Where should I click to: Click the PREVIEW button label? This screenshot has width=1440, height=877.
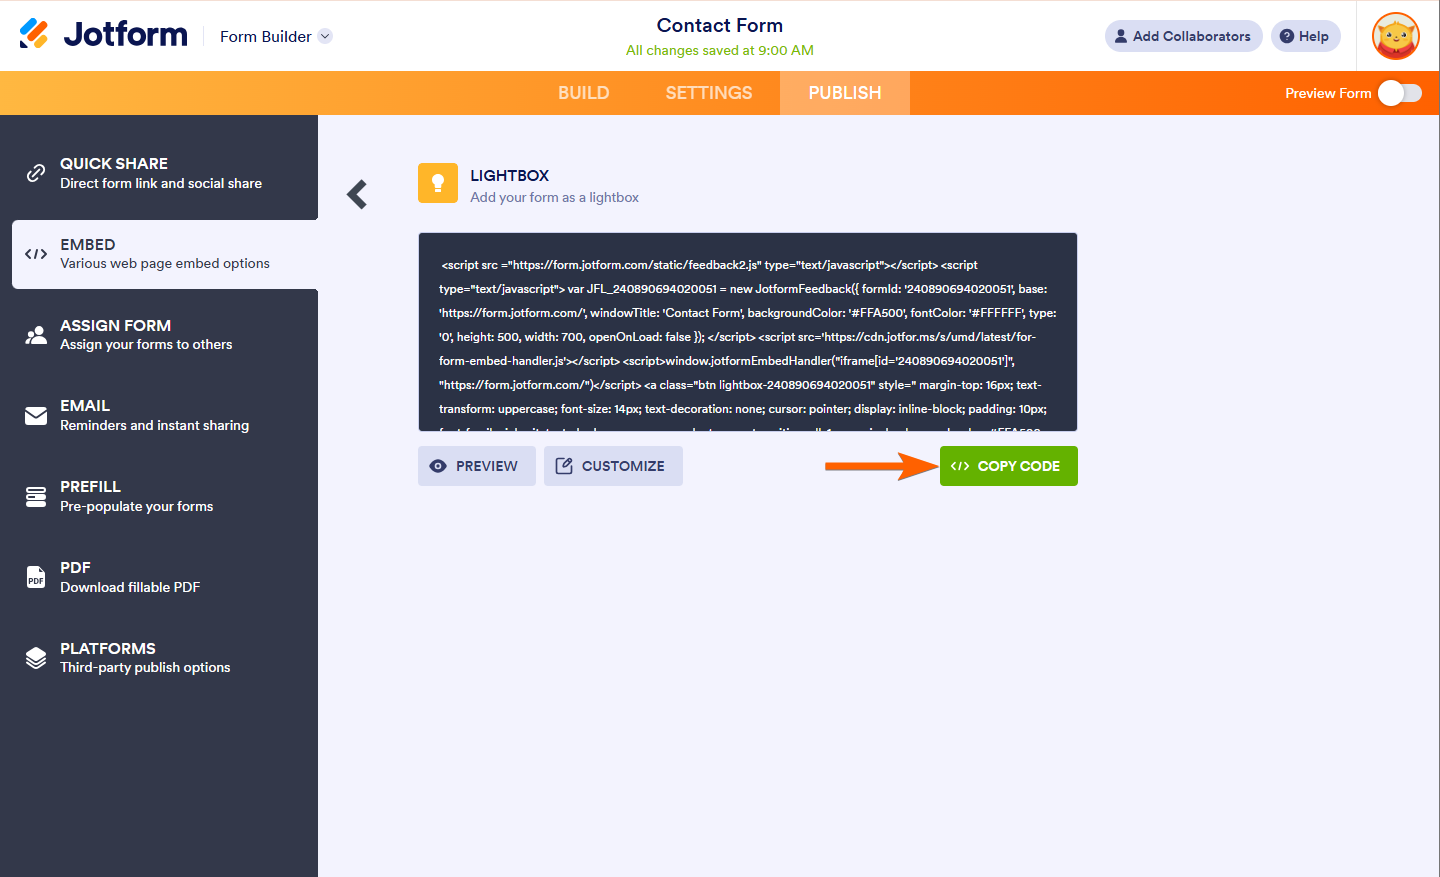tap(487, 466)
